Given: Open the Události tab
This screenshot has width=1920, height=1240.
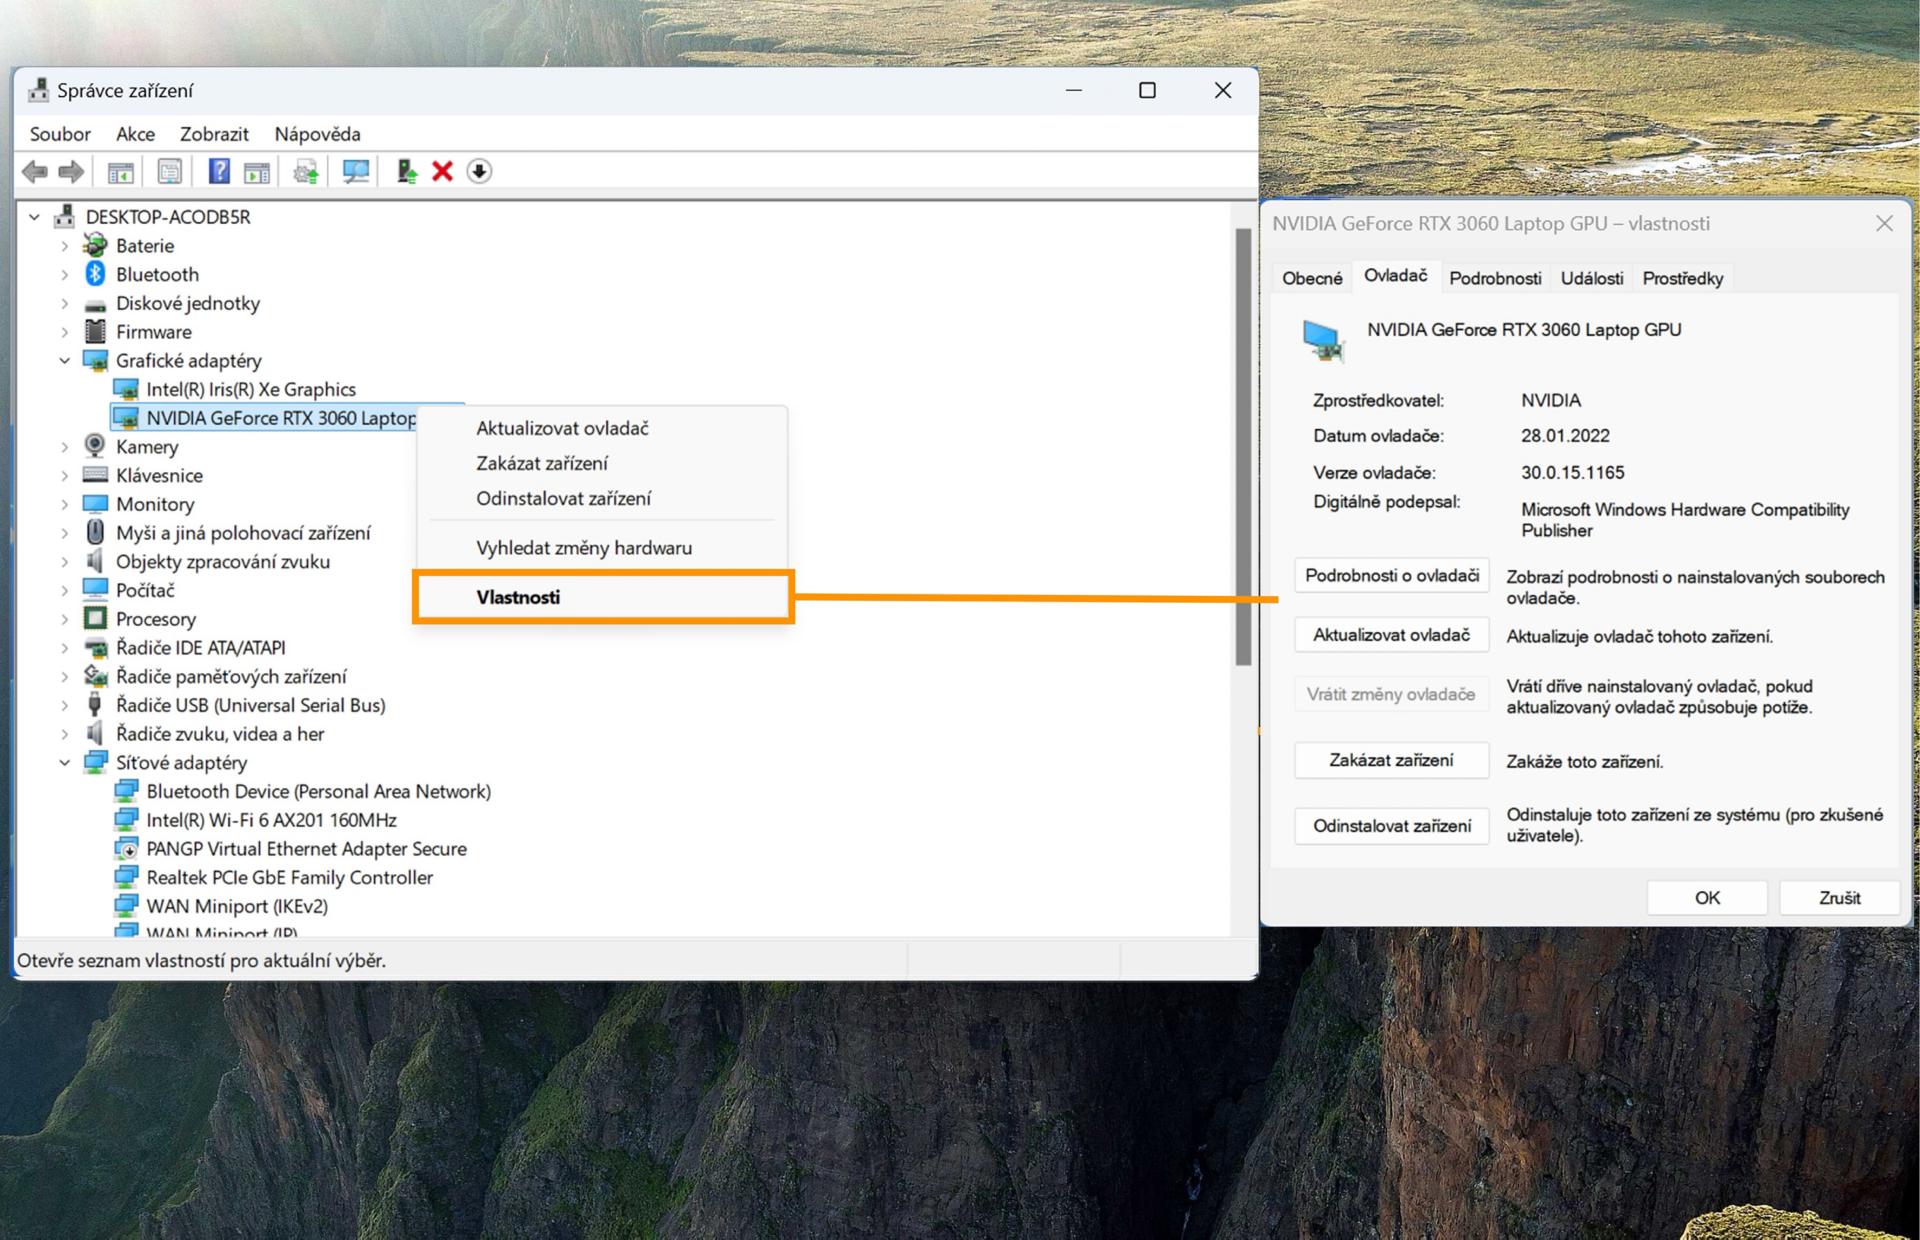Looking at the screenshot, I should coord(1591,278).
